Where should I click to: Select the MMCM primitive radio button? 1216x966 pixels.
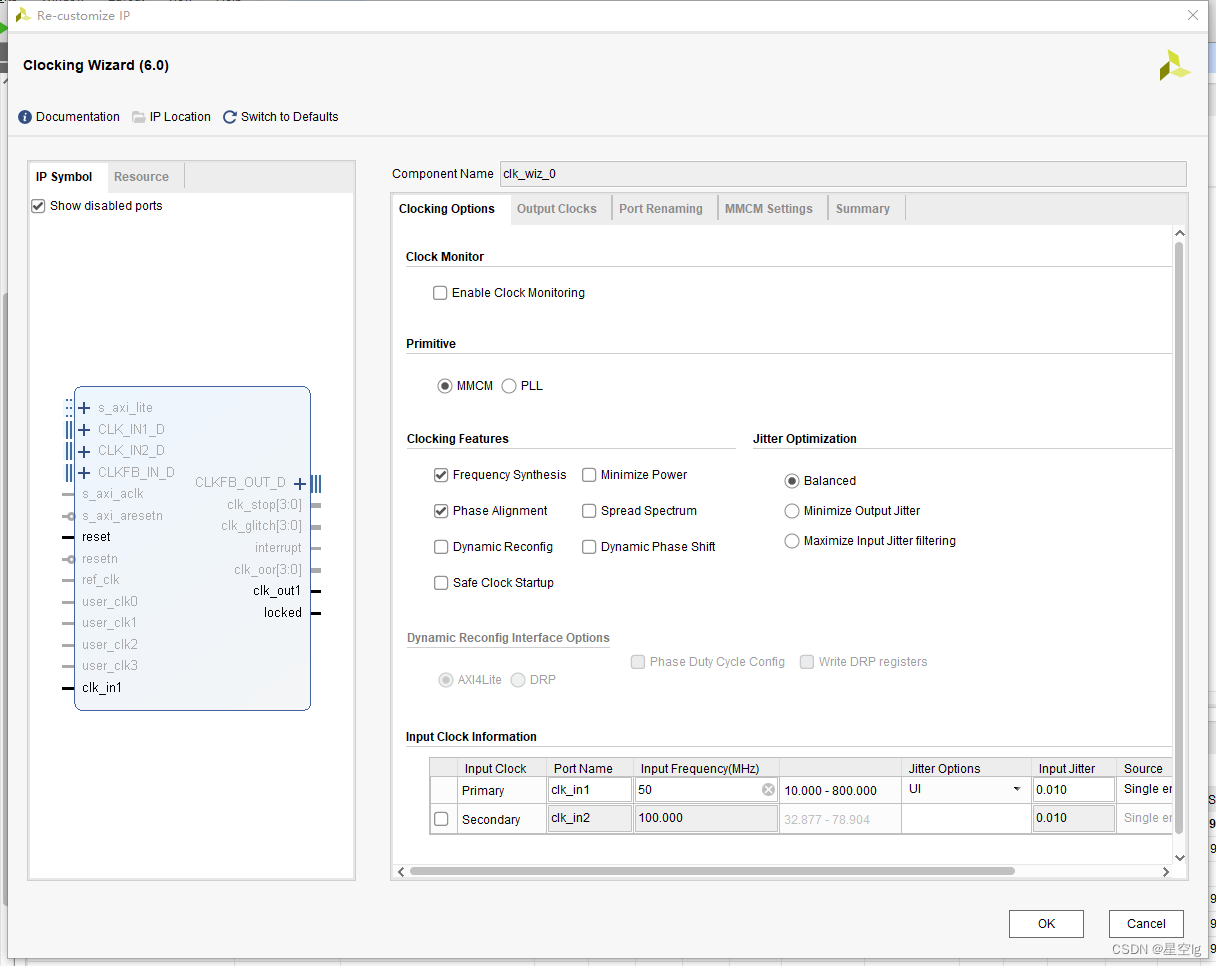coord(445,386)
